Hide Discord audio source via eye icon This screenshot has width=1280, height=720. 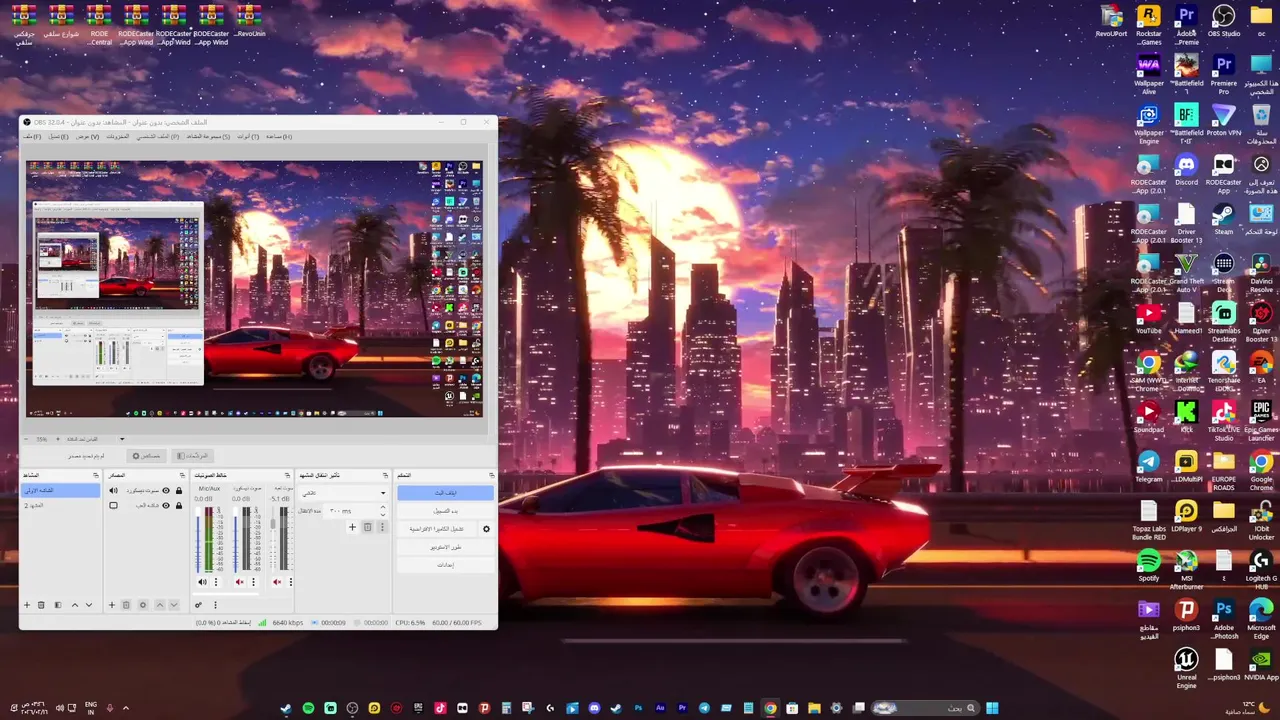click(166, 491)
